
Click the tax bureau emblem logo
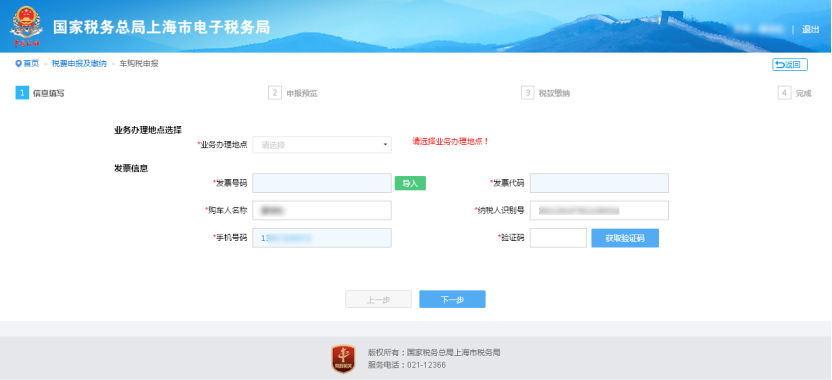click(26, 27)
